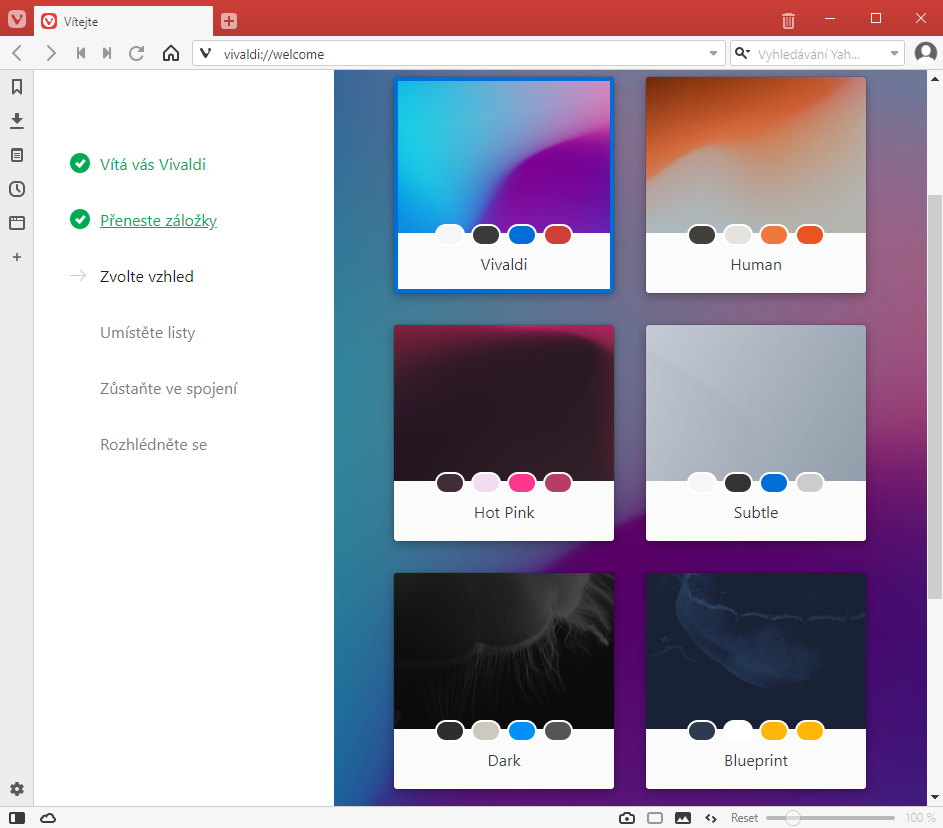Click the fast forward button

click(x=106, y=54)
